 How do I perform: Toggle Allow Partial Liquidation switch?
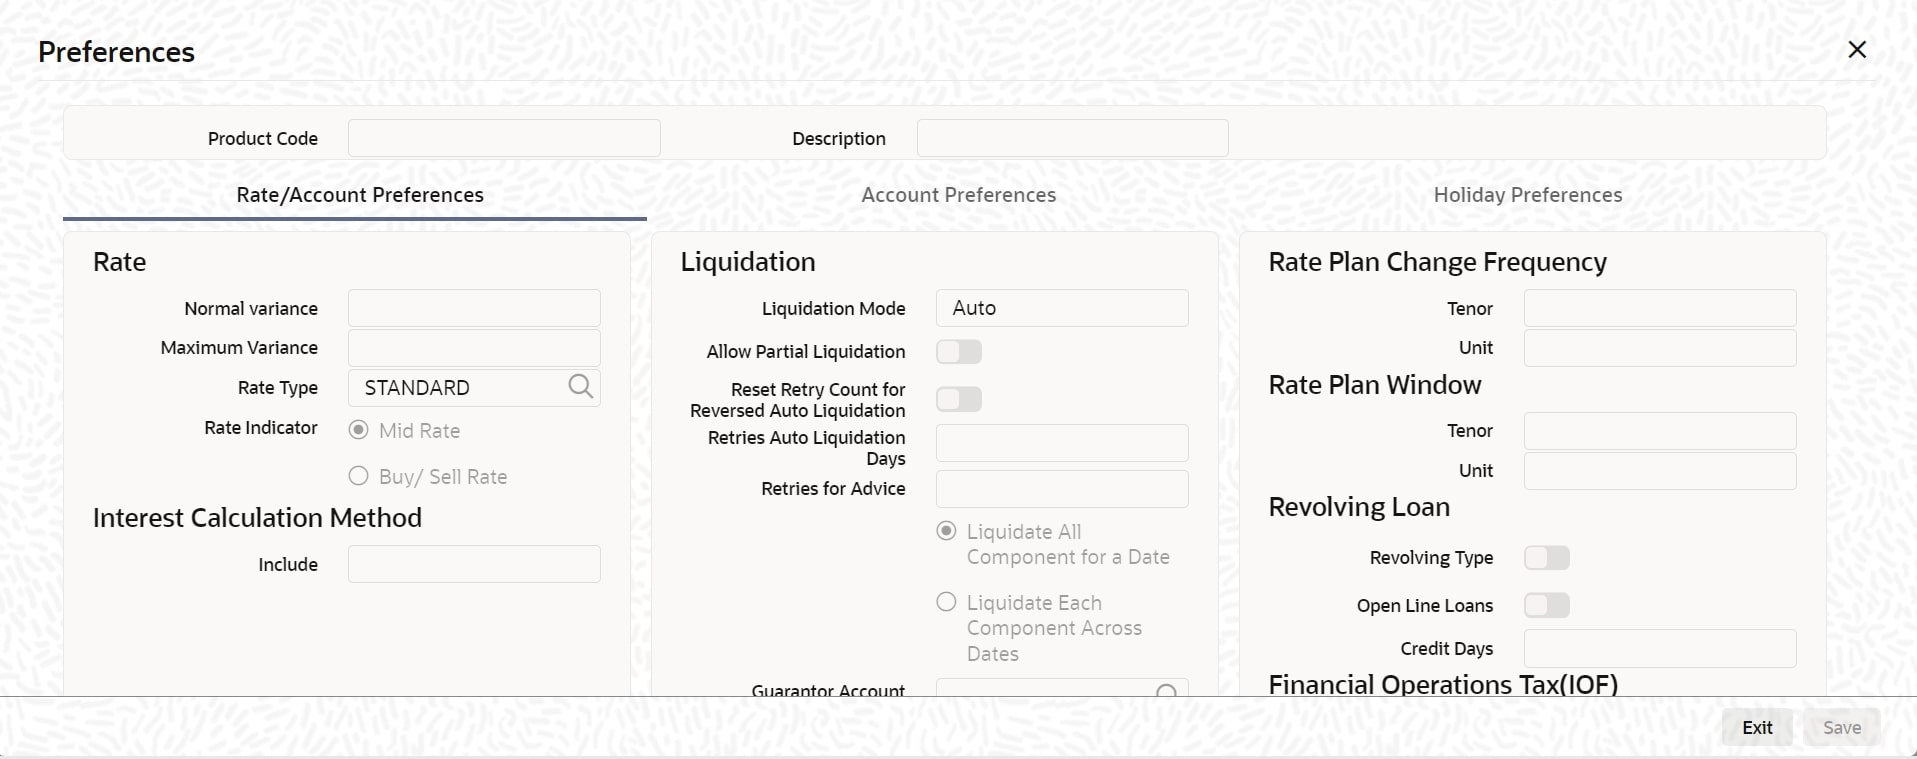pos(958,352)
